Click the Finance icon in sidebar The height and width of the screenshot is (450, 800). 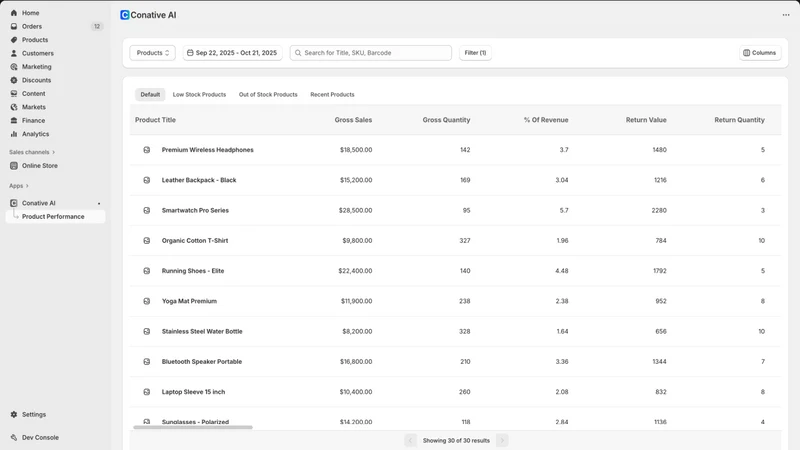14,120
